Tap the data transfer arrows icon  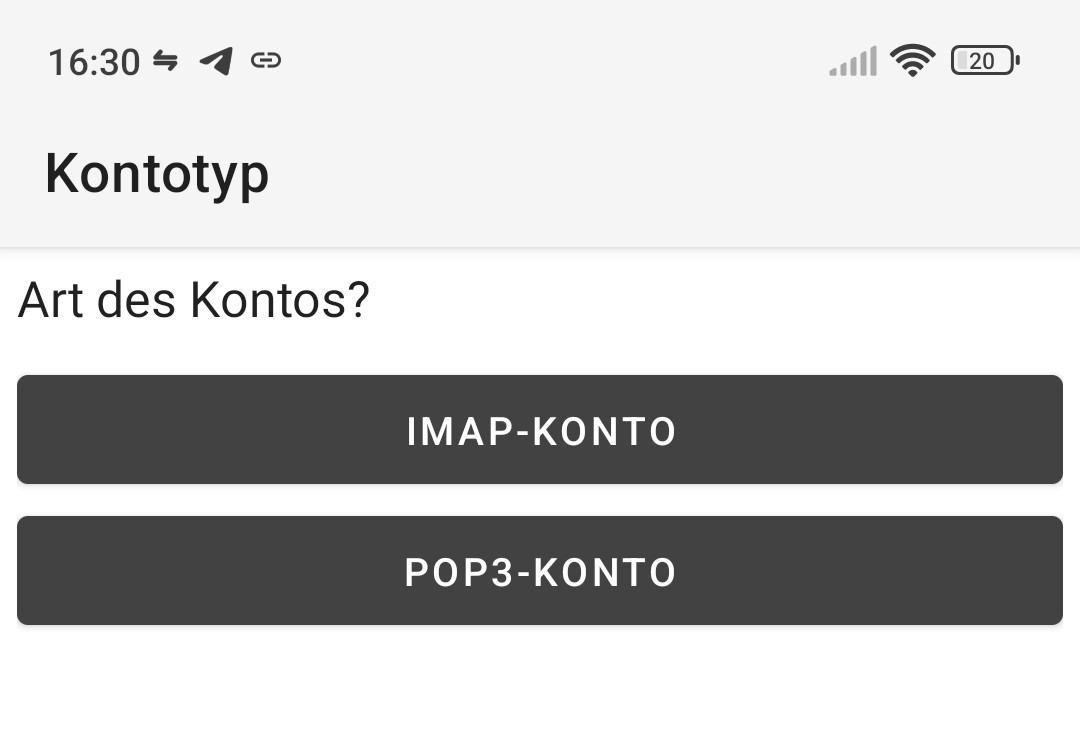pyautogui.click(x=165, y=61)
